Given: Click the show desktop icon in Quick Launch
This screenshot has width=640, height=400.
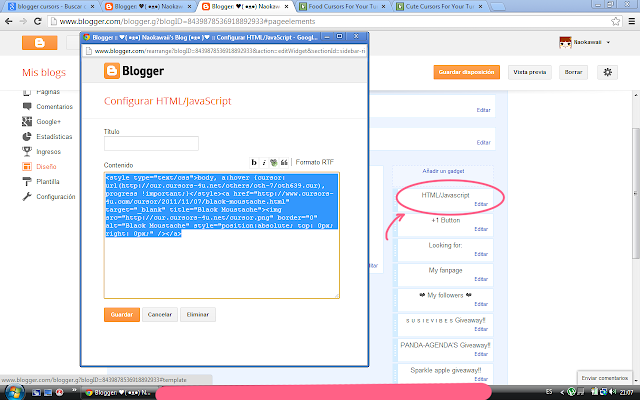Looking at the screenshot, I should pyautogui.click(x=48, y=393).
